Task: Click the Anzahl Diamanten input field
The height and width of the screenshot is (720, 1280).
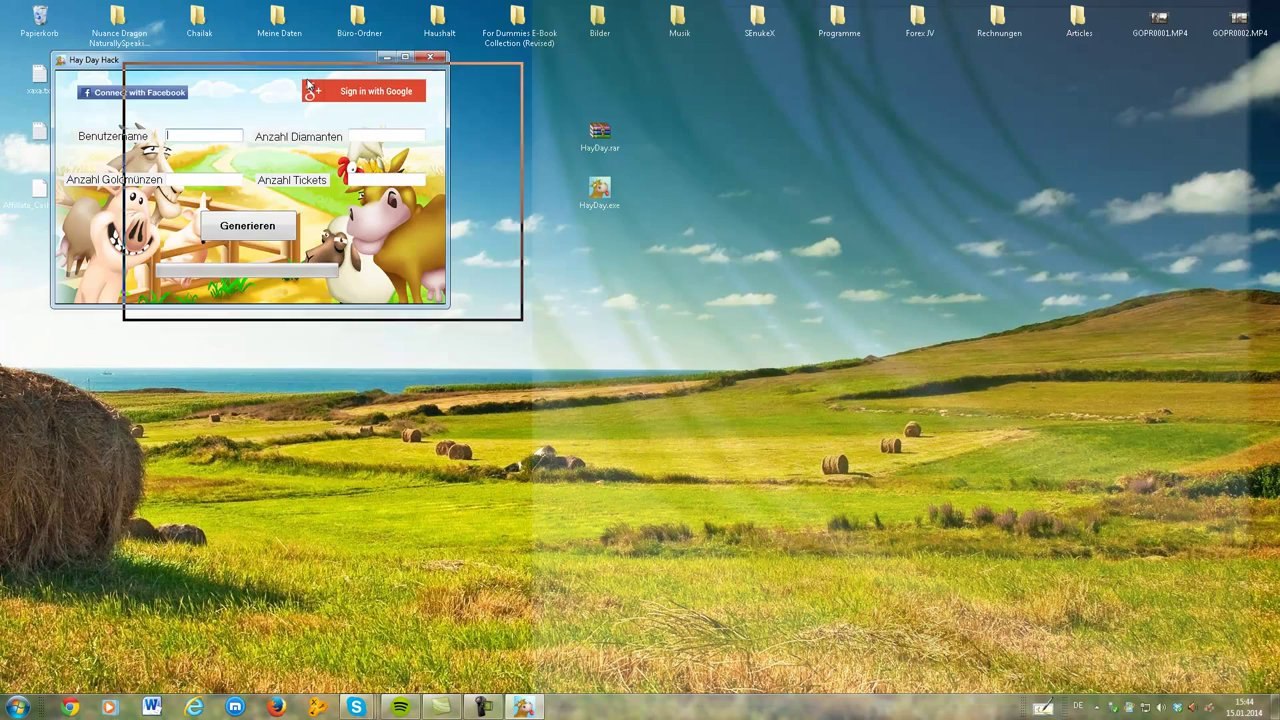Action: pyautogui.click(x=387, y=136)
